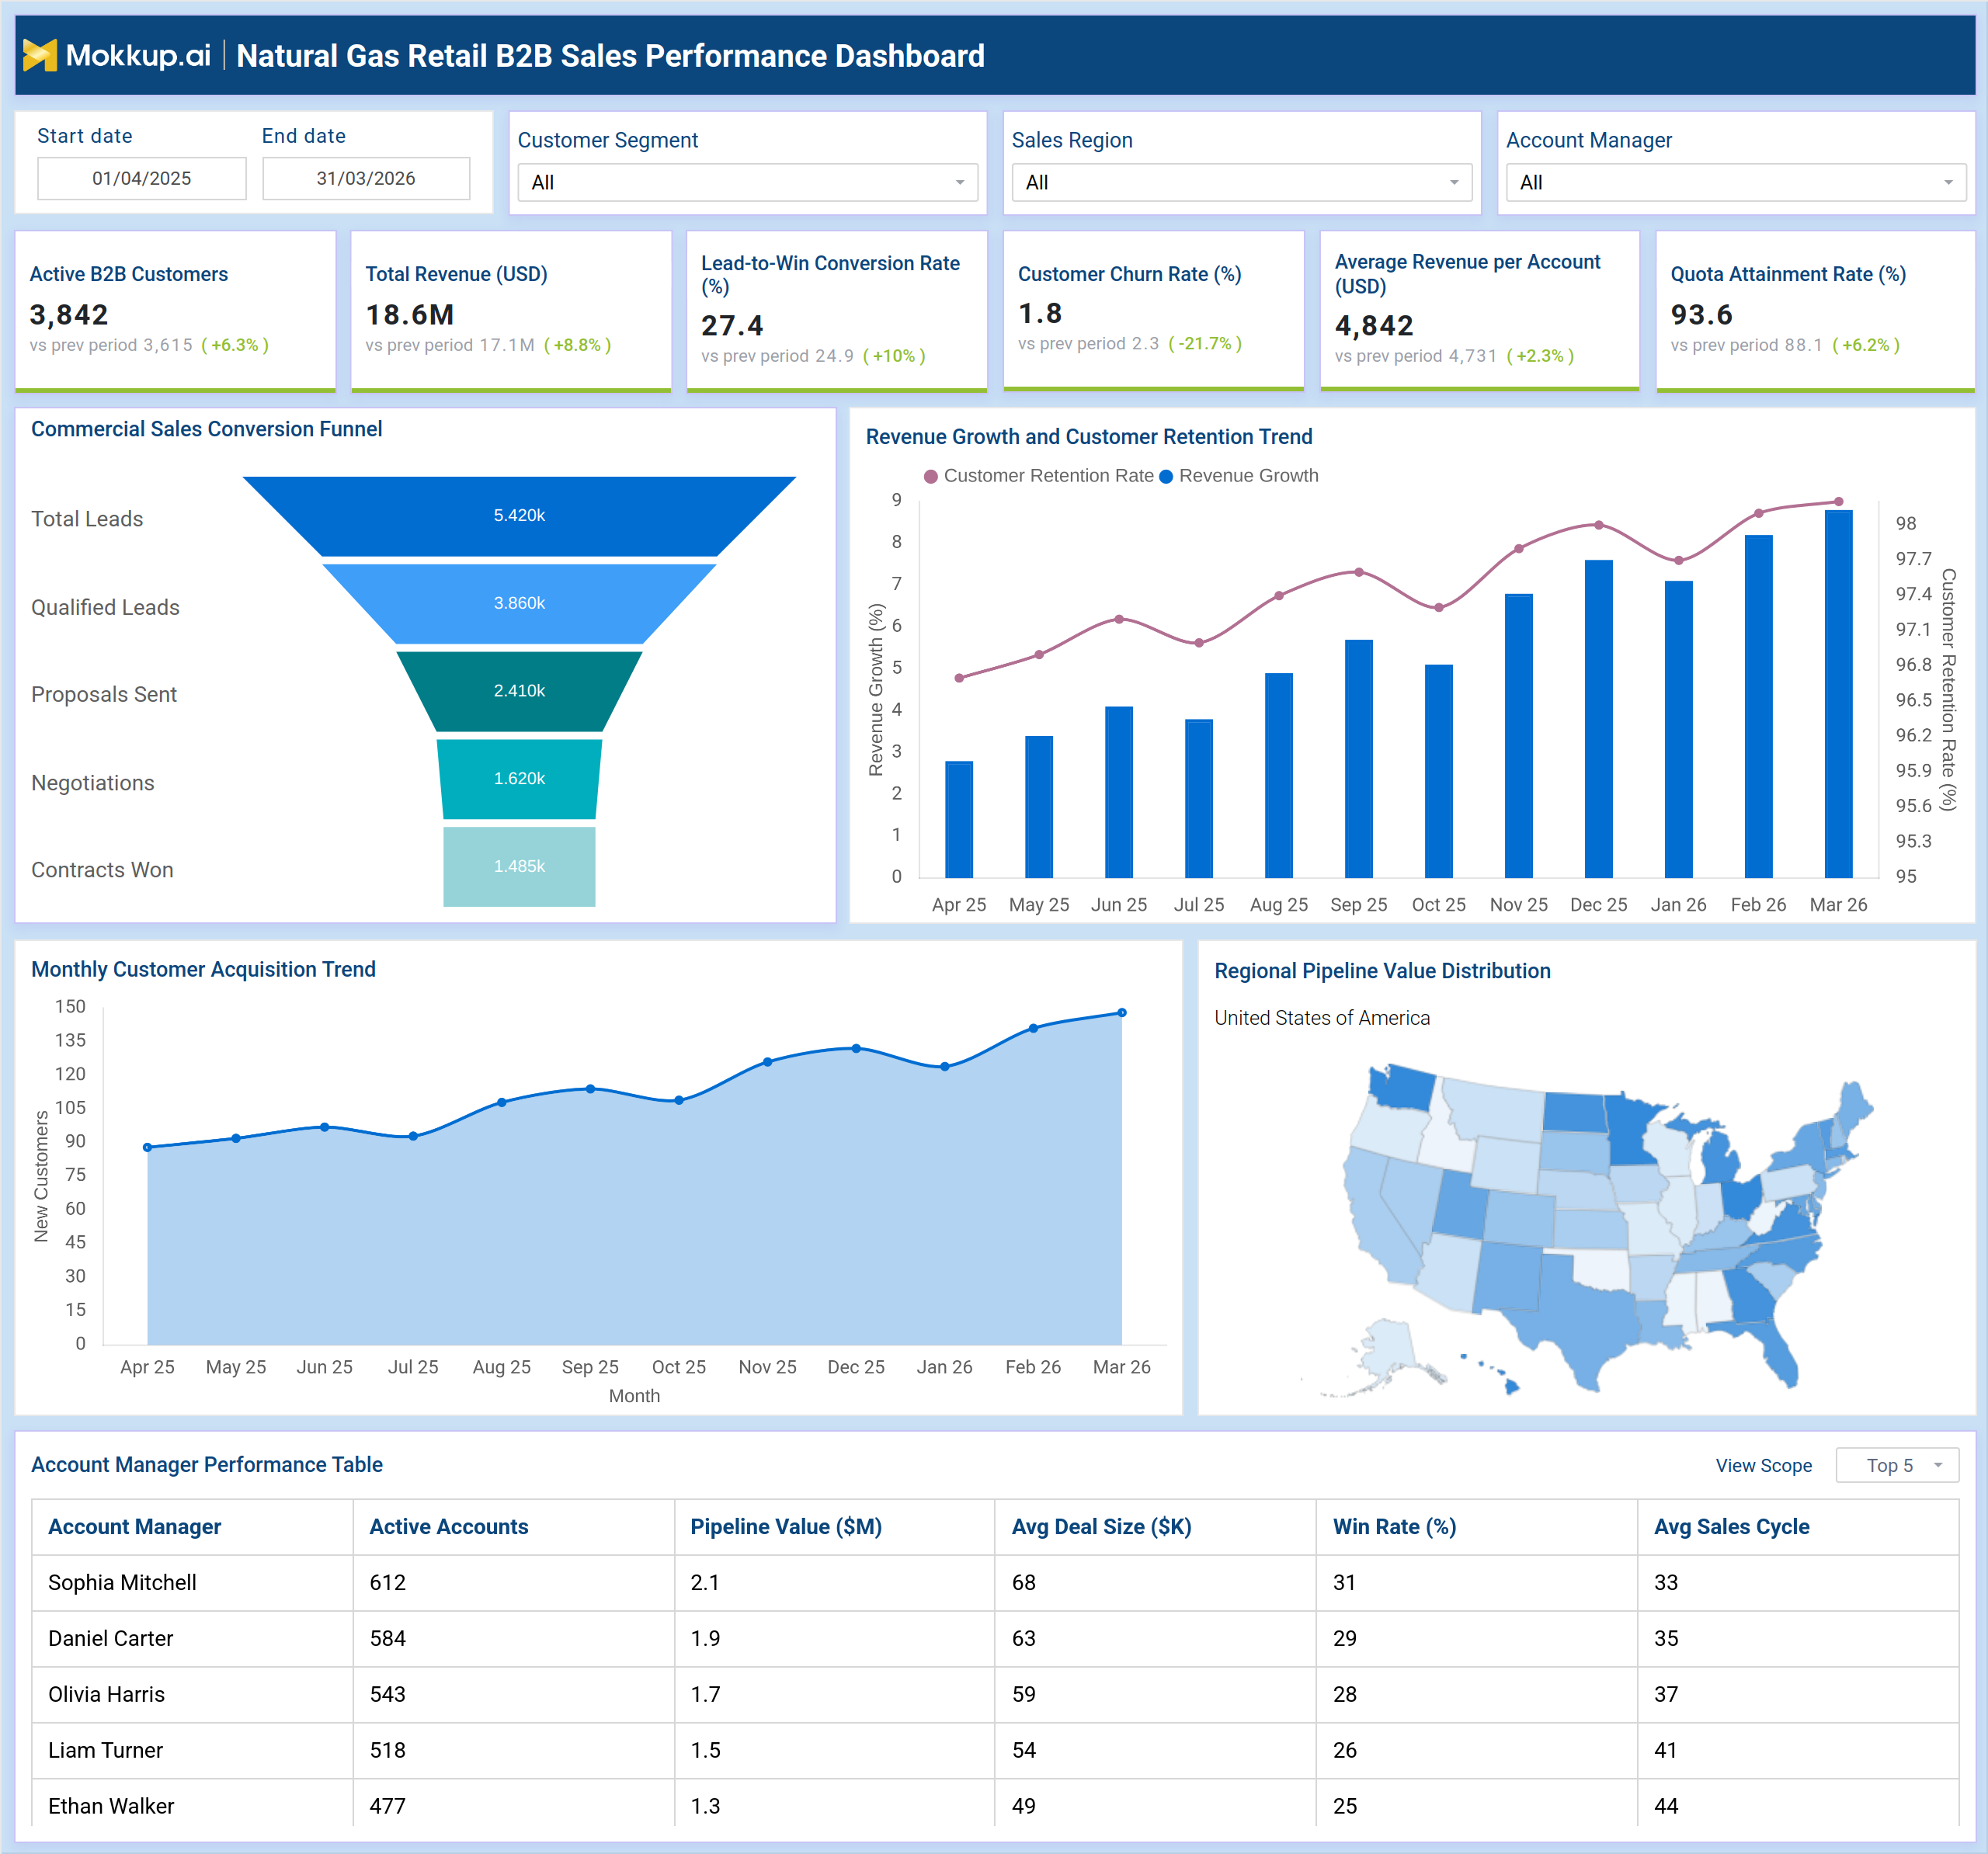
Task: Click the View Scope label
Action: pos(1763,1465)
